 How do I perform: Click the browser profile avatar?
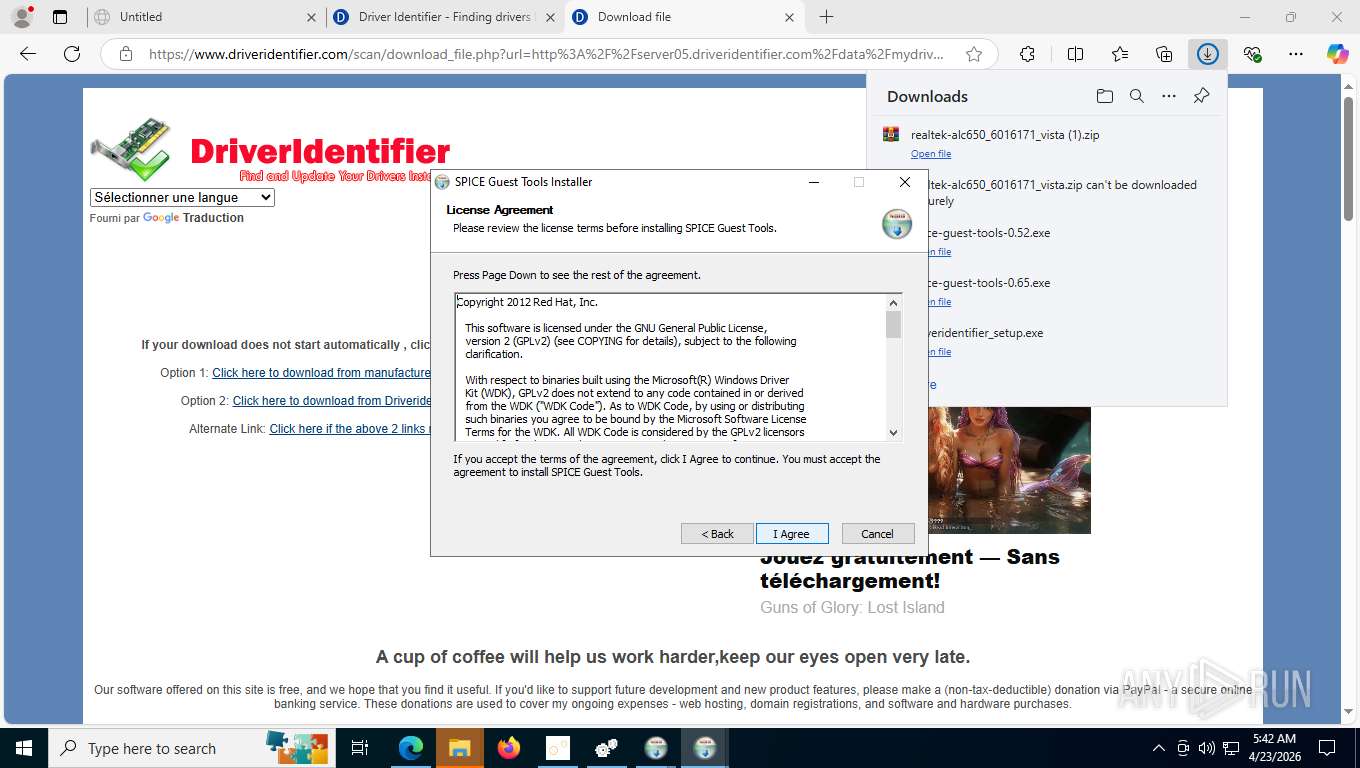21,17
